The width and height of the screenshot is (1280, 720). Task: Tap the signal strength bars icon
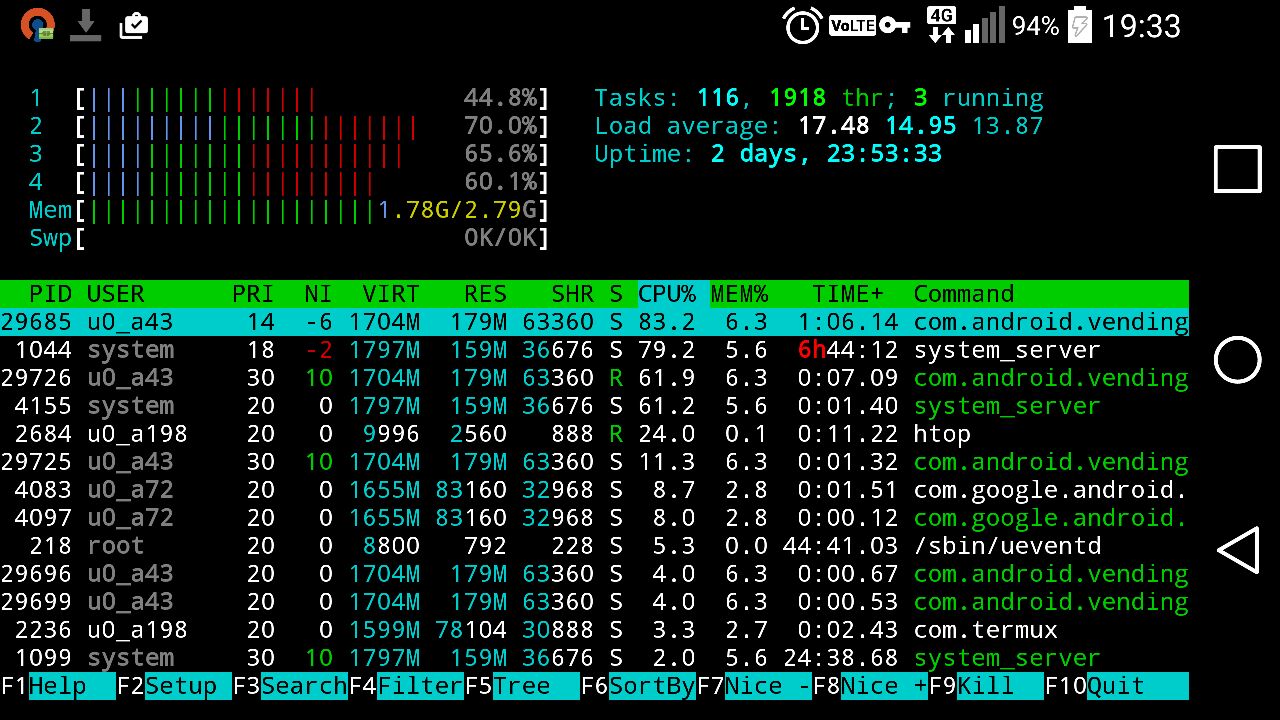click(x=985, y=26)
